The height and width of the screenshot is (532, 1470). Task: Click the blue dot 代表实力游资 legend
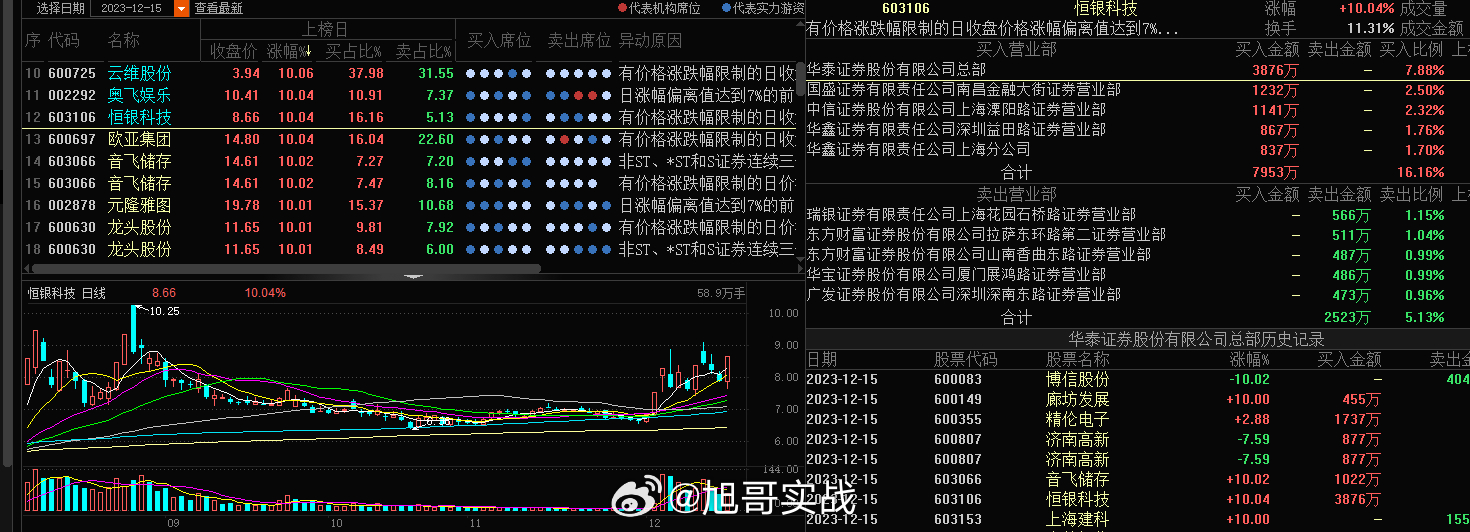(x=762, y=8)
